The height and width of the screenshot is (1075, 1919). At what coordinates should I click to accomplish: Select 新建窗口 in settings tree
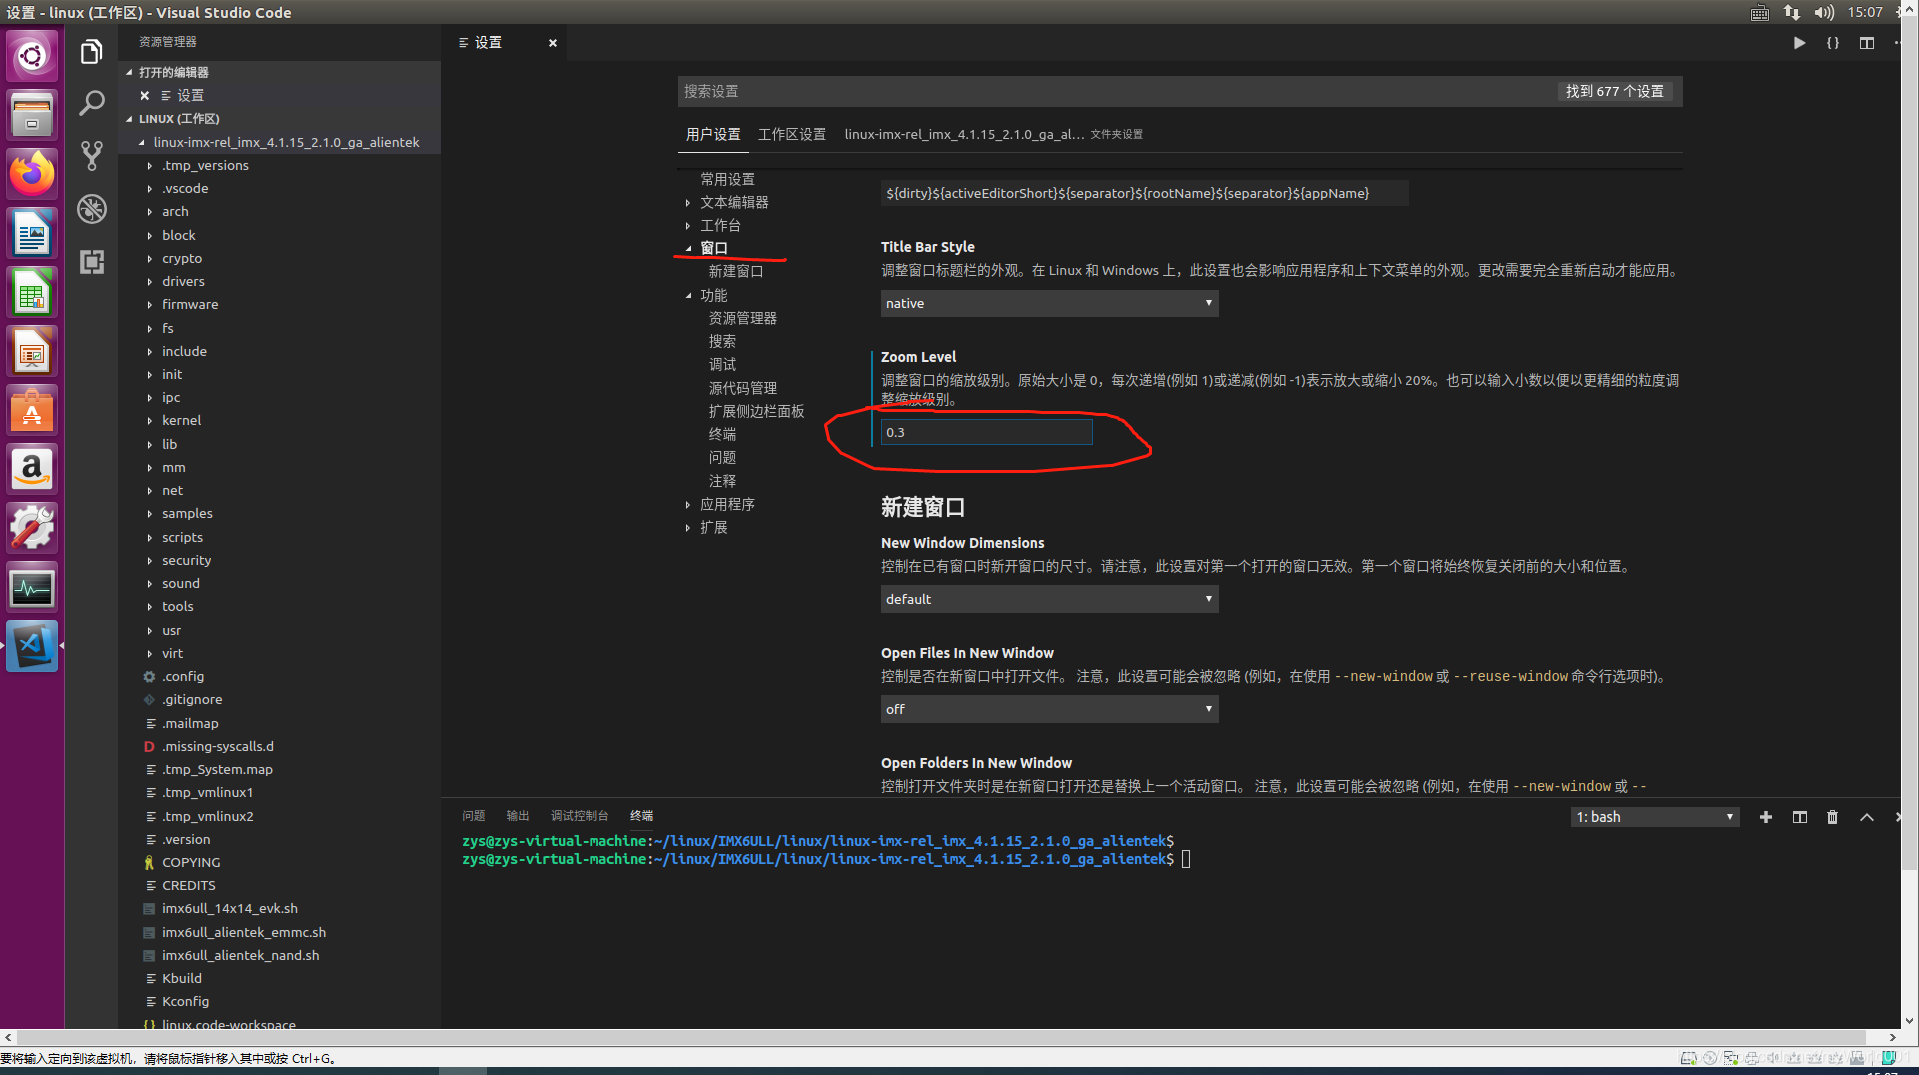coord(735,271)
